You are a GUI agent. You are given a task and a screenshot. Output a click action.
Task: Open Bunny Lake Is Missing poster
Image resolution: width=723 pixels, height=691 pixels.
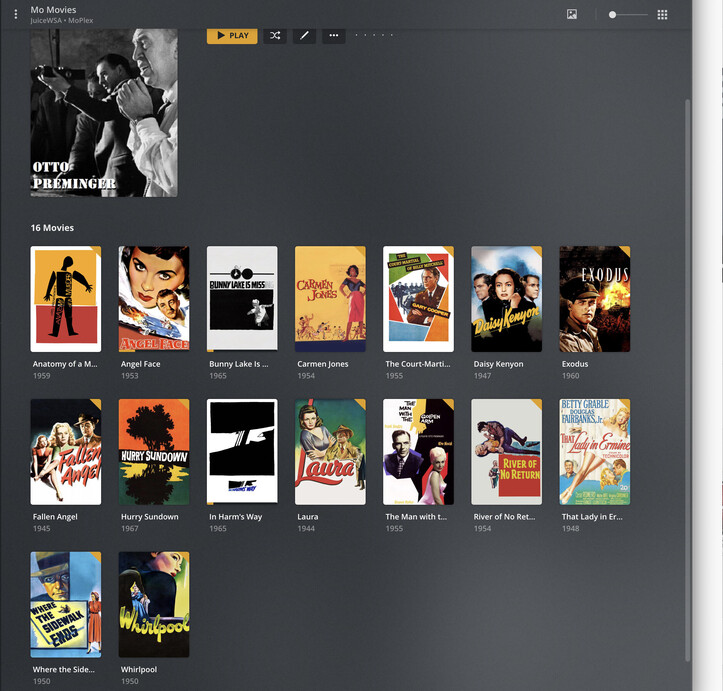coord(242,299)
